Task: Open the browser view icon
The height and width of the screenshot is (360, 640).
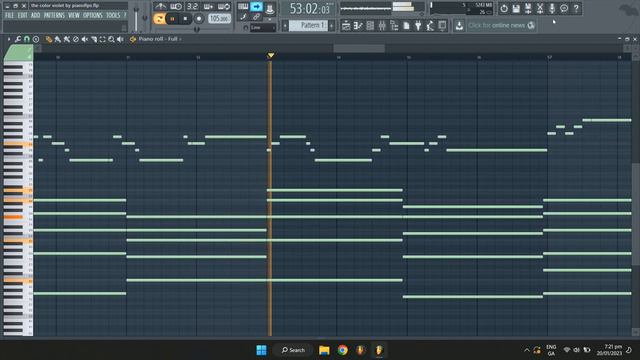Action: [x=394, y=26]
